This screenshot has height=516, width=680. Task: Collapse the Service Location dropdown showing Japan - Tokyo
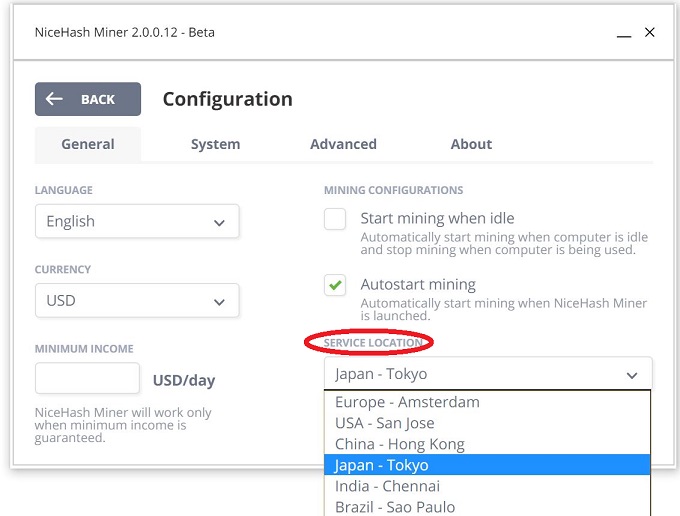(488, 373)
